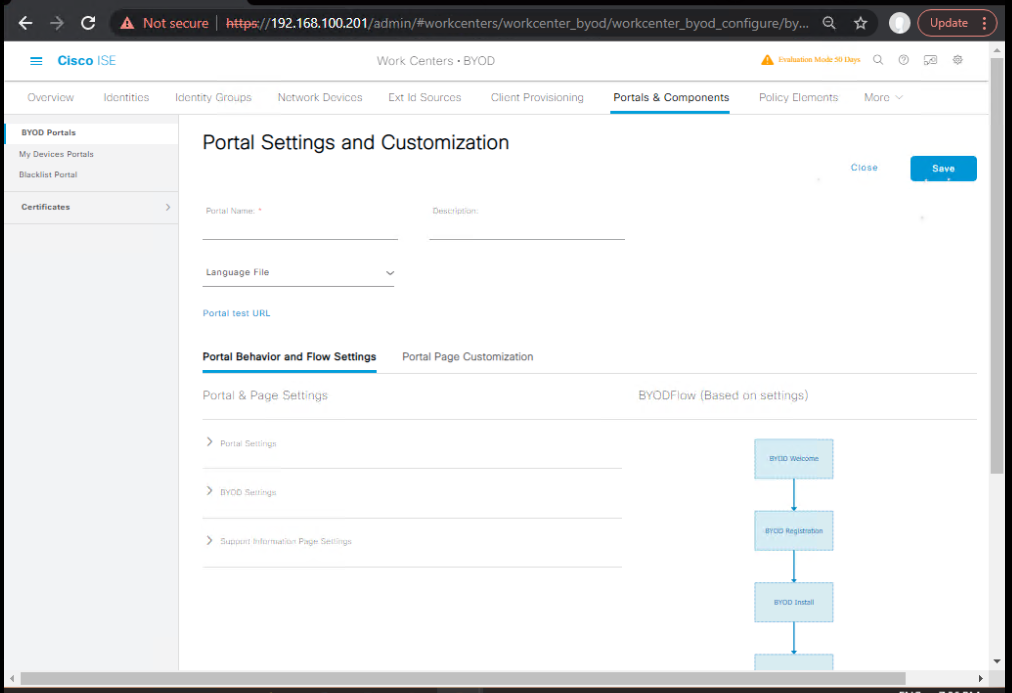The width and height of the screenshot is (1012, 693).
Task: Expand the BYOD Settings section
Action: tap(209, 491)
